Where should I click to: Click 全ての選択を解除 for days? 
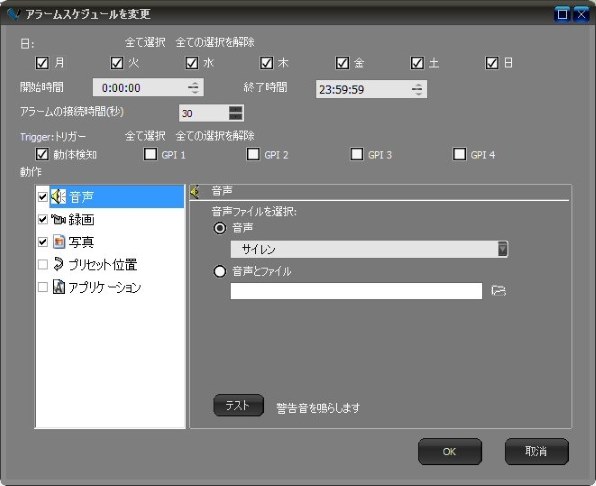click(x=215, y=42)
